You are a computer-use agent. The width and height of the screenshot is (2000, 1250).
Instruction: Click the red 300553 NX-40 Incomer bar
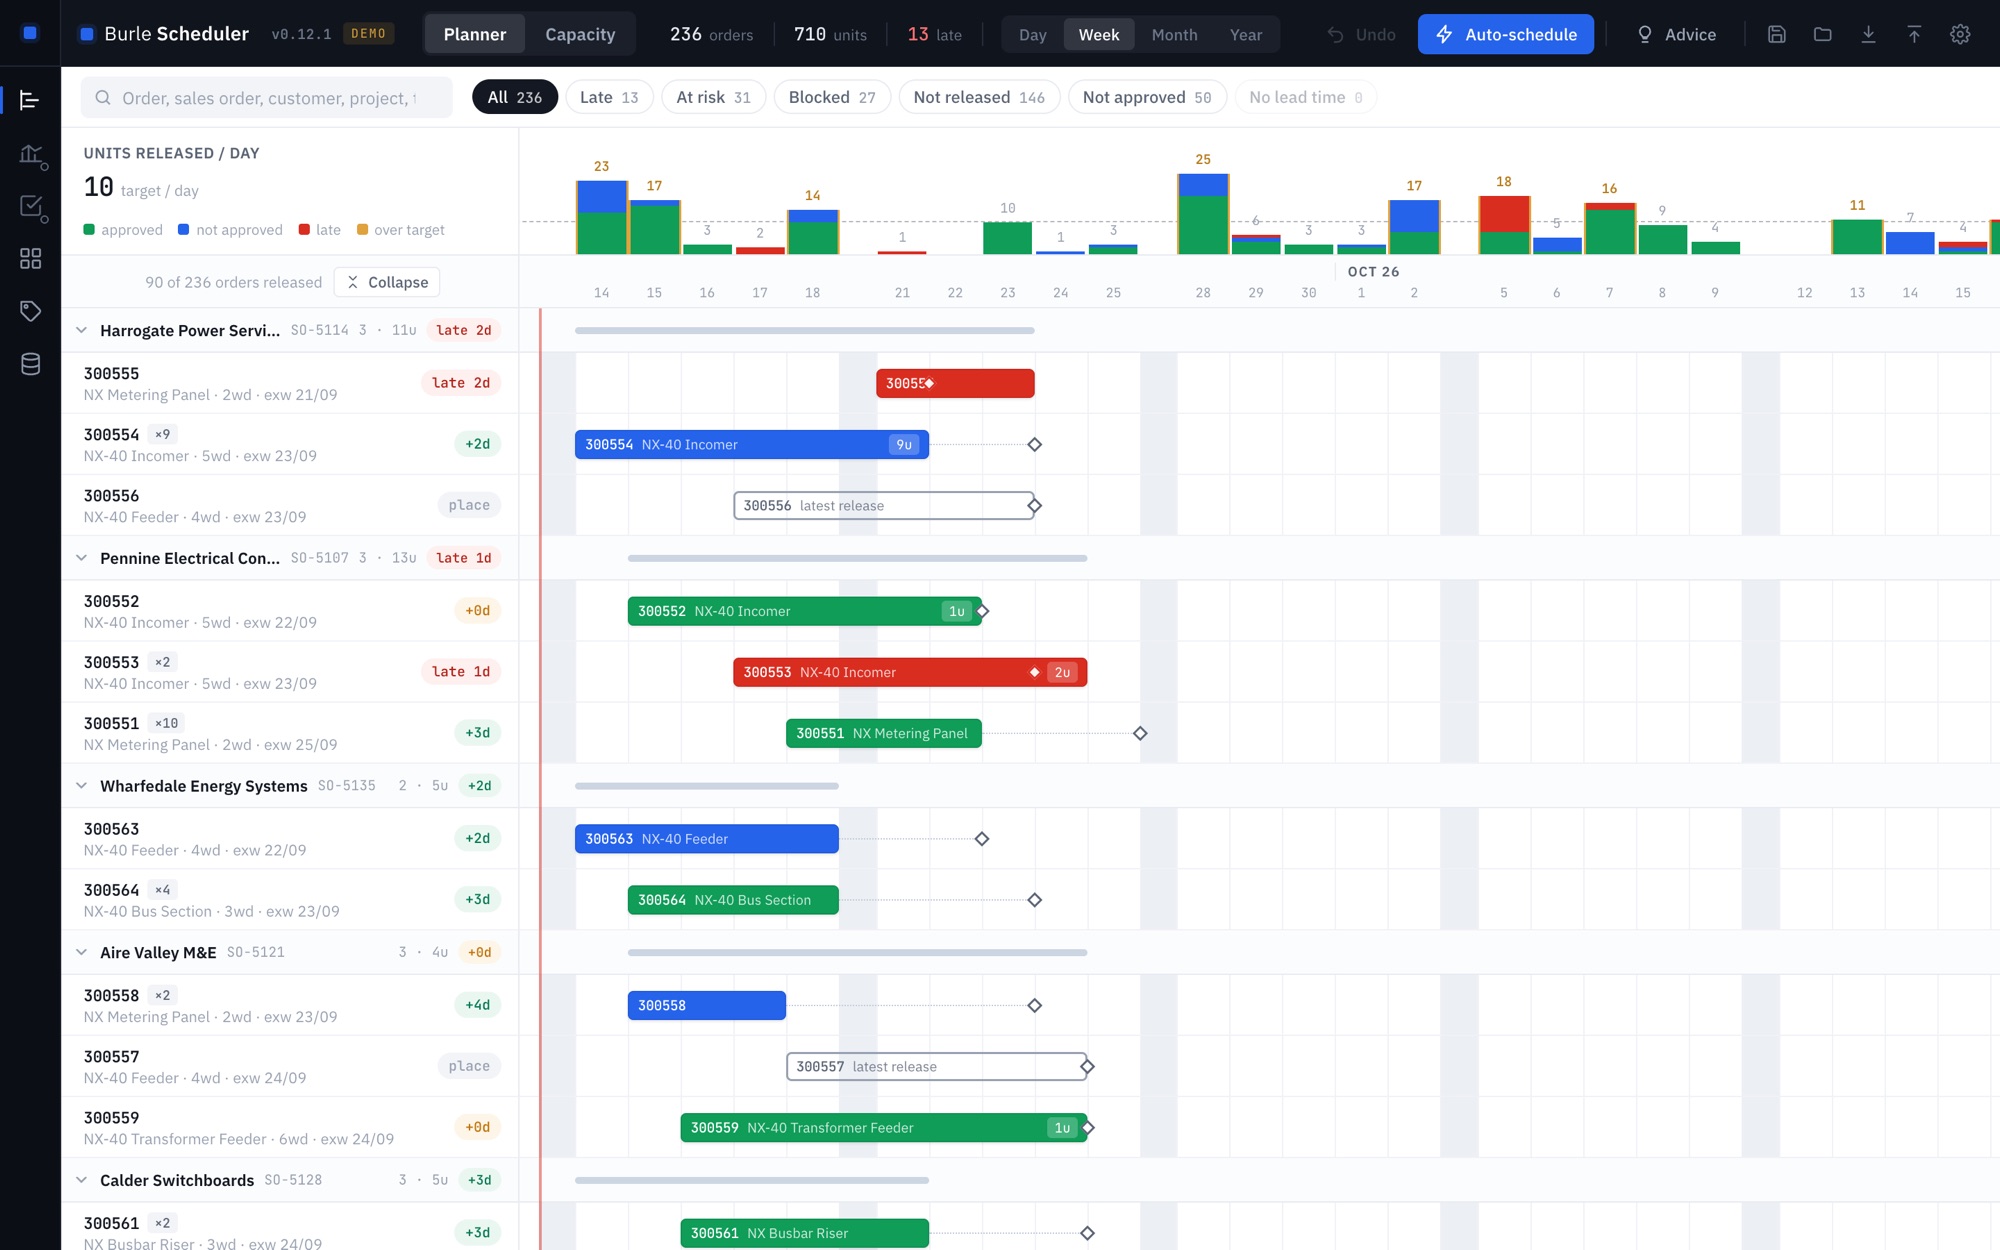pos(910,672)
